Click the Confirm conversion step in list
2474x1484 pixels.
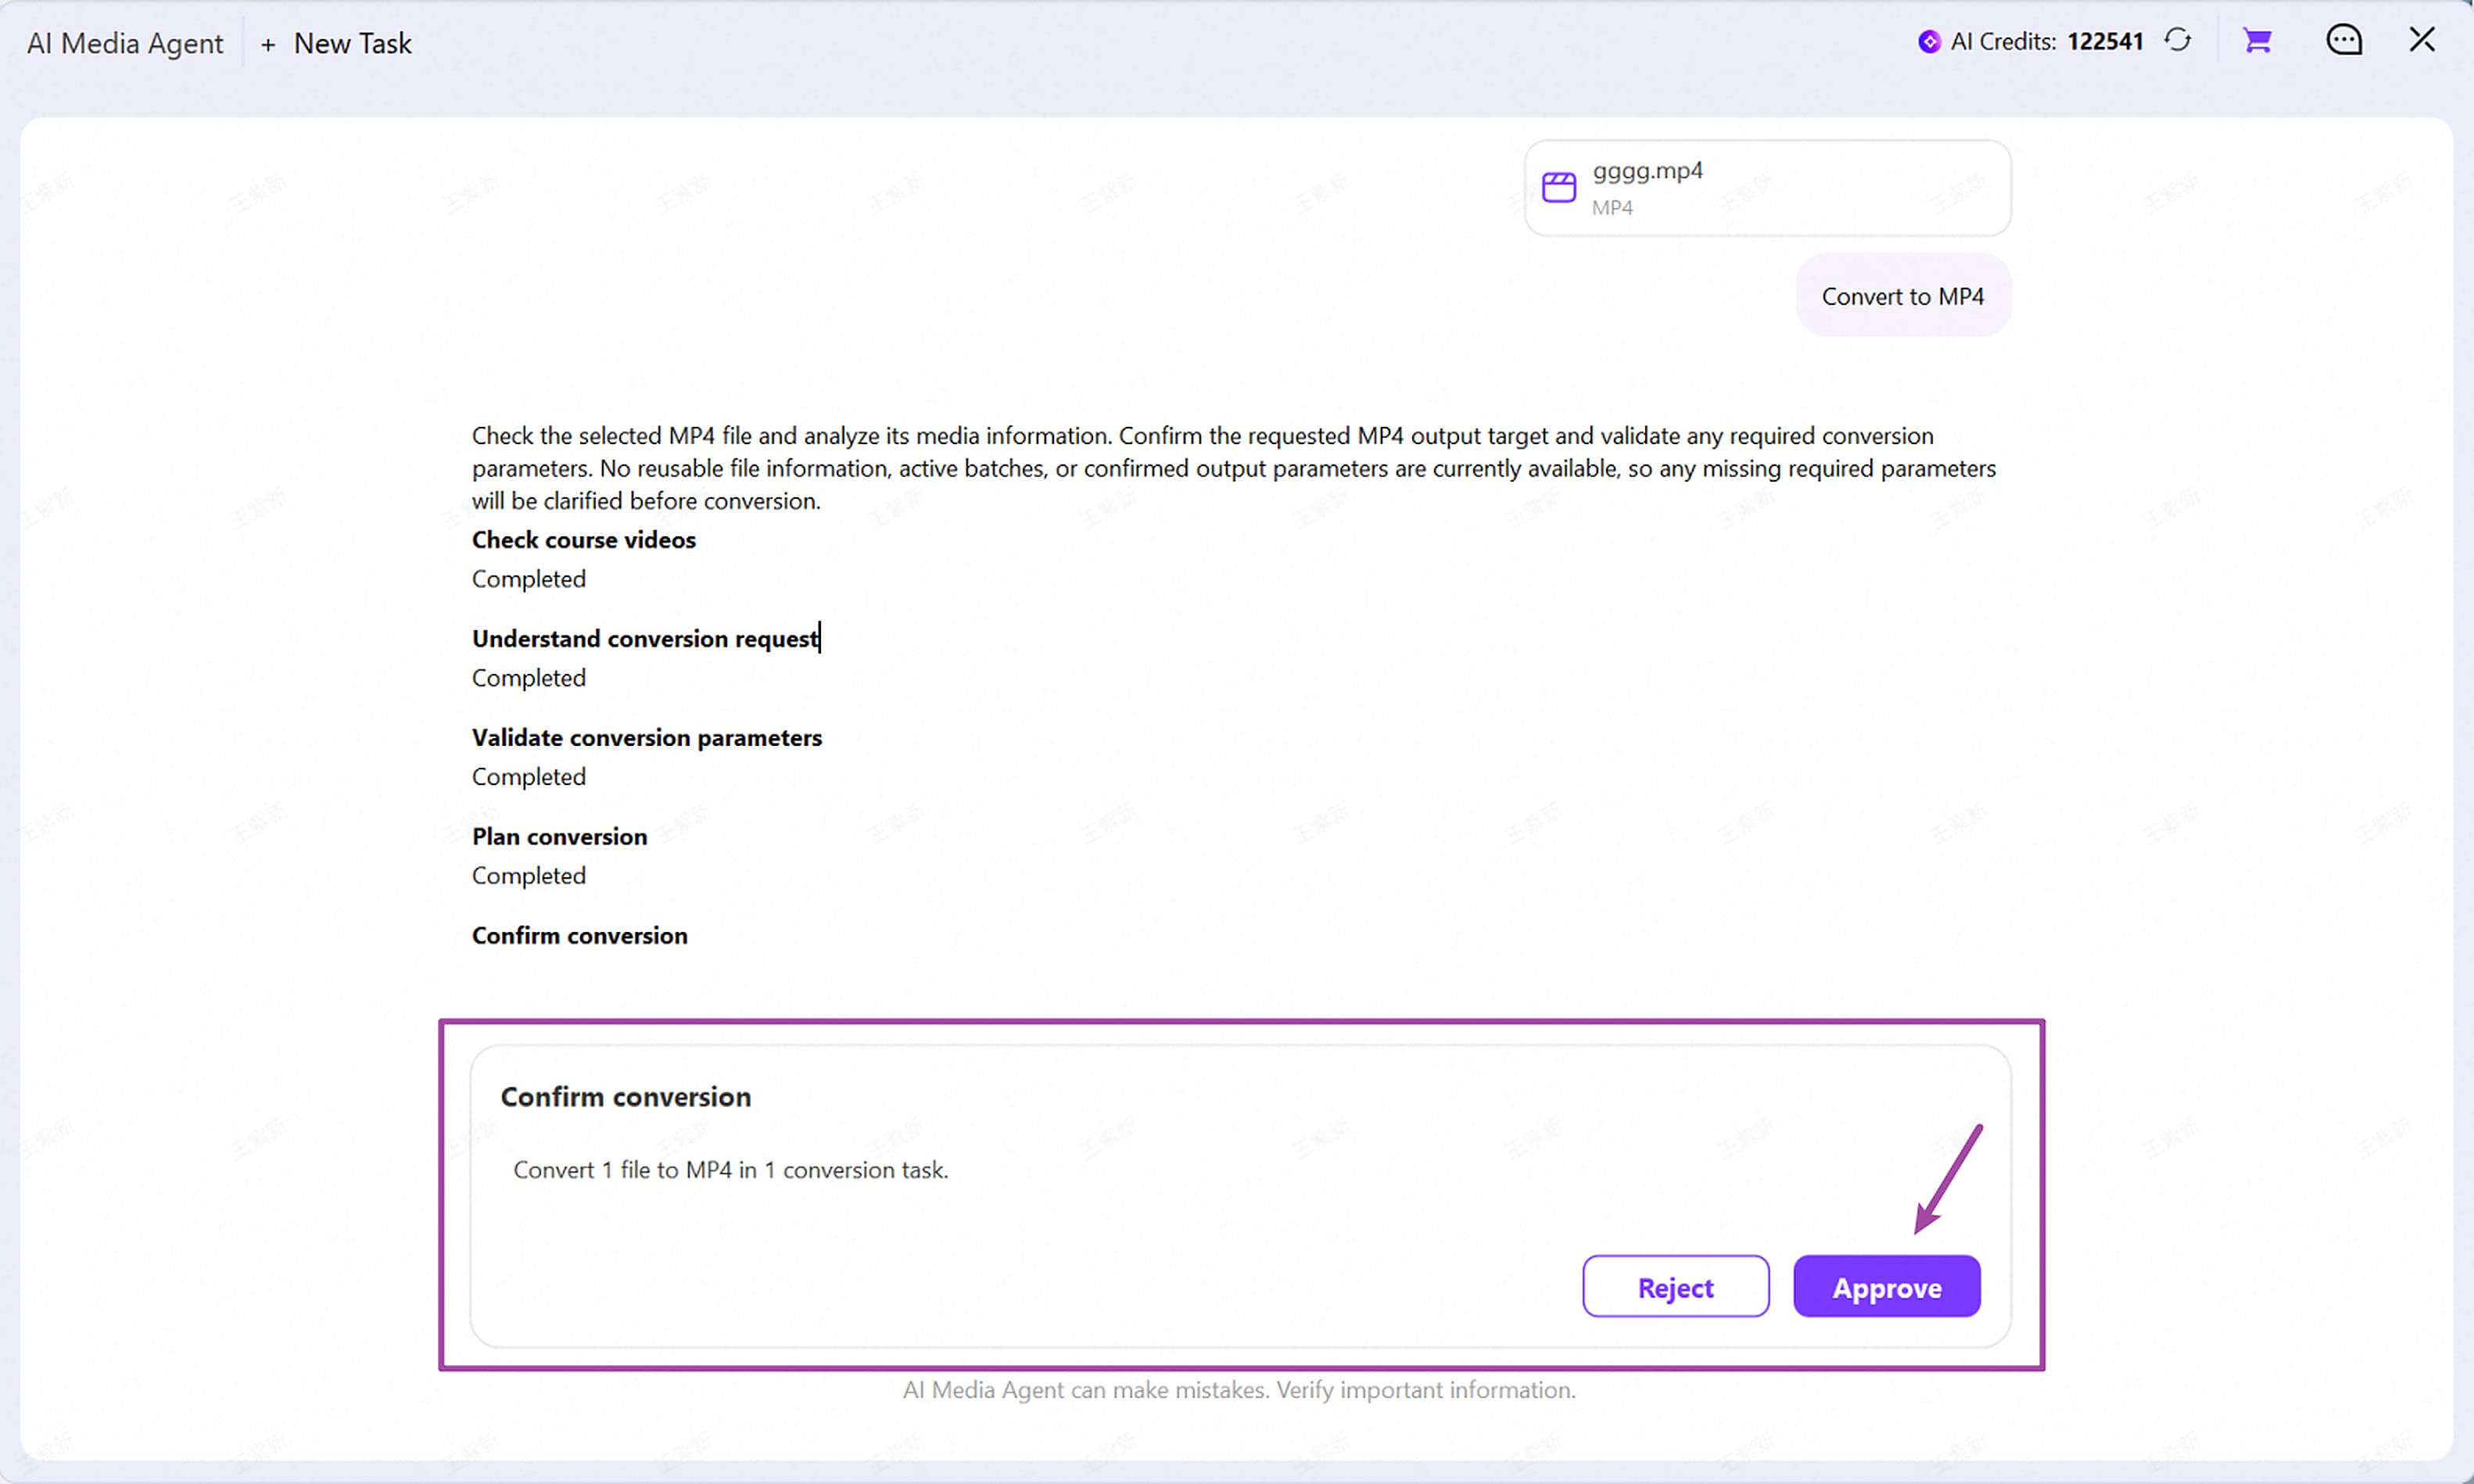coord(579,936)
